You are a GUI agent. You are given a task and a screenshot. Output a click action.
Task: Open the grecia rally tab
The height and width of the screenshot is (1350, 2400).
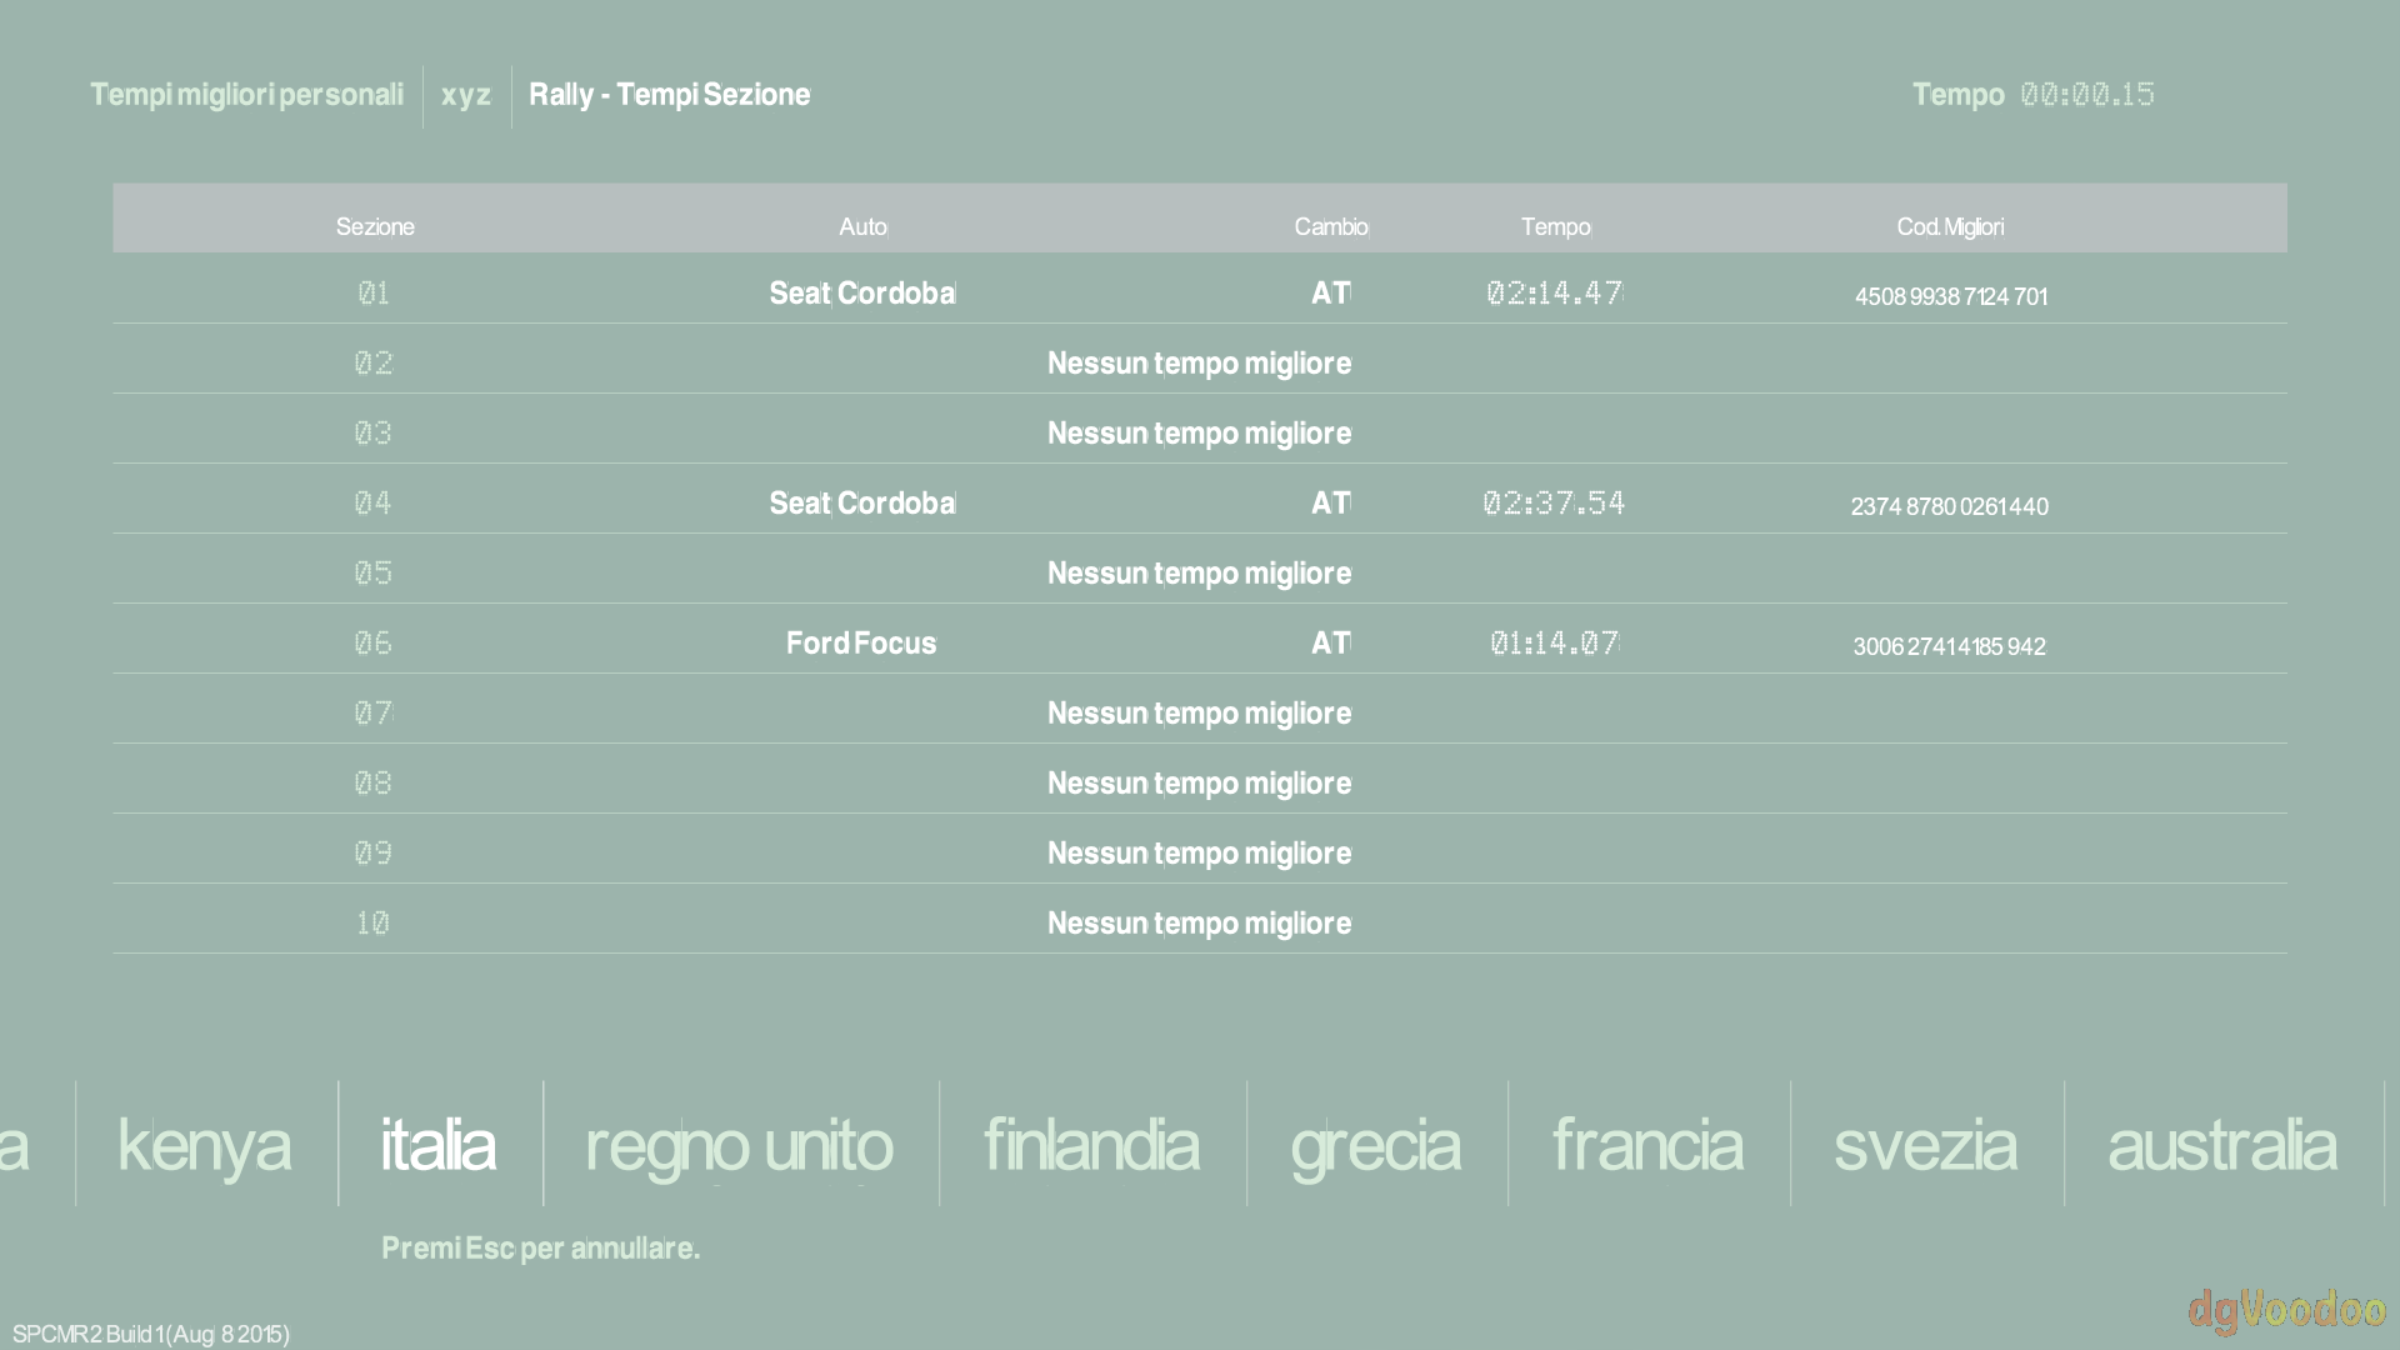(x=1375, y=1145)
